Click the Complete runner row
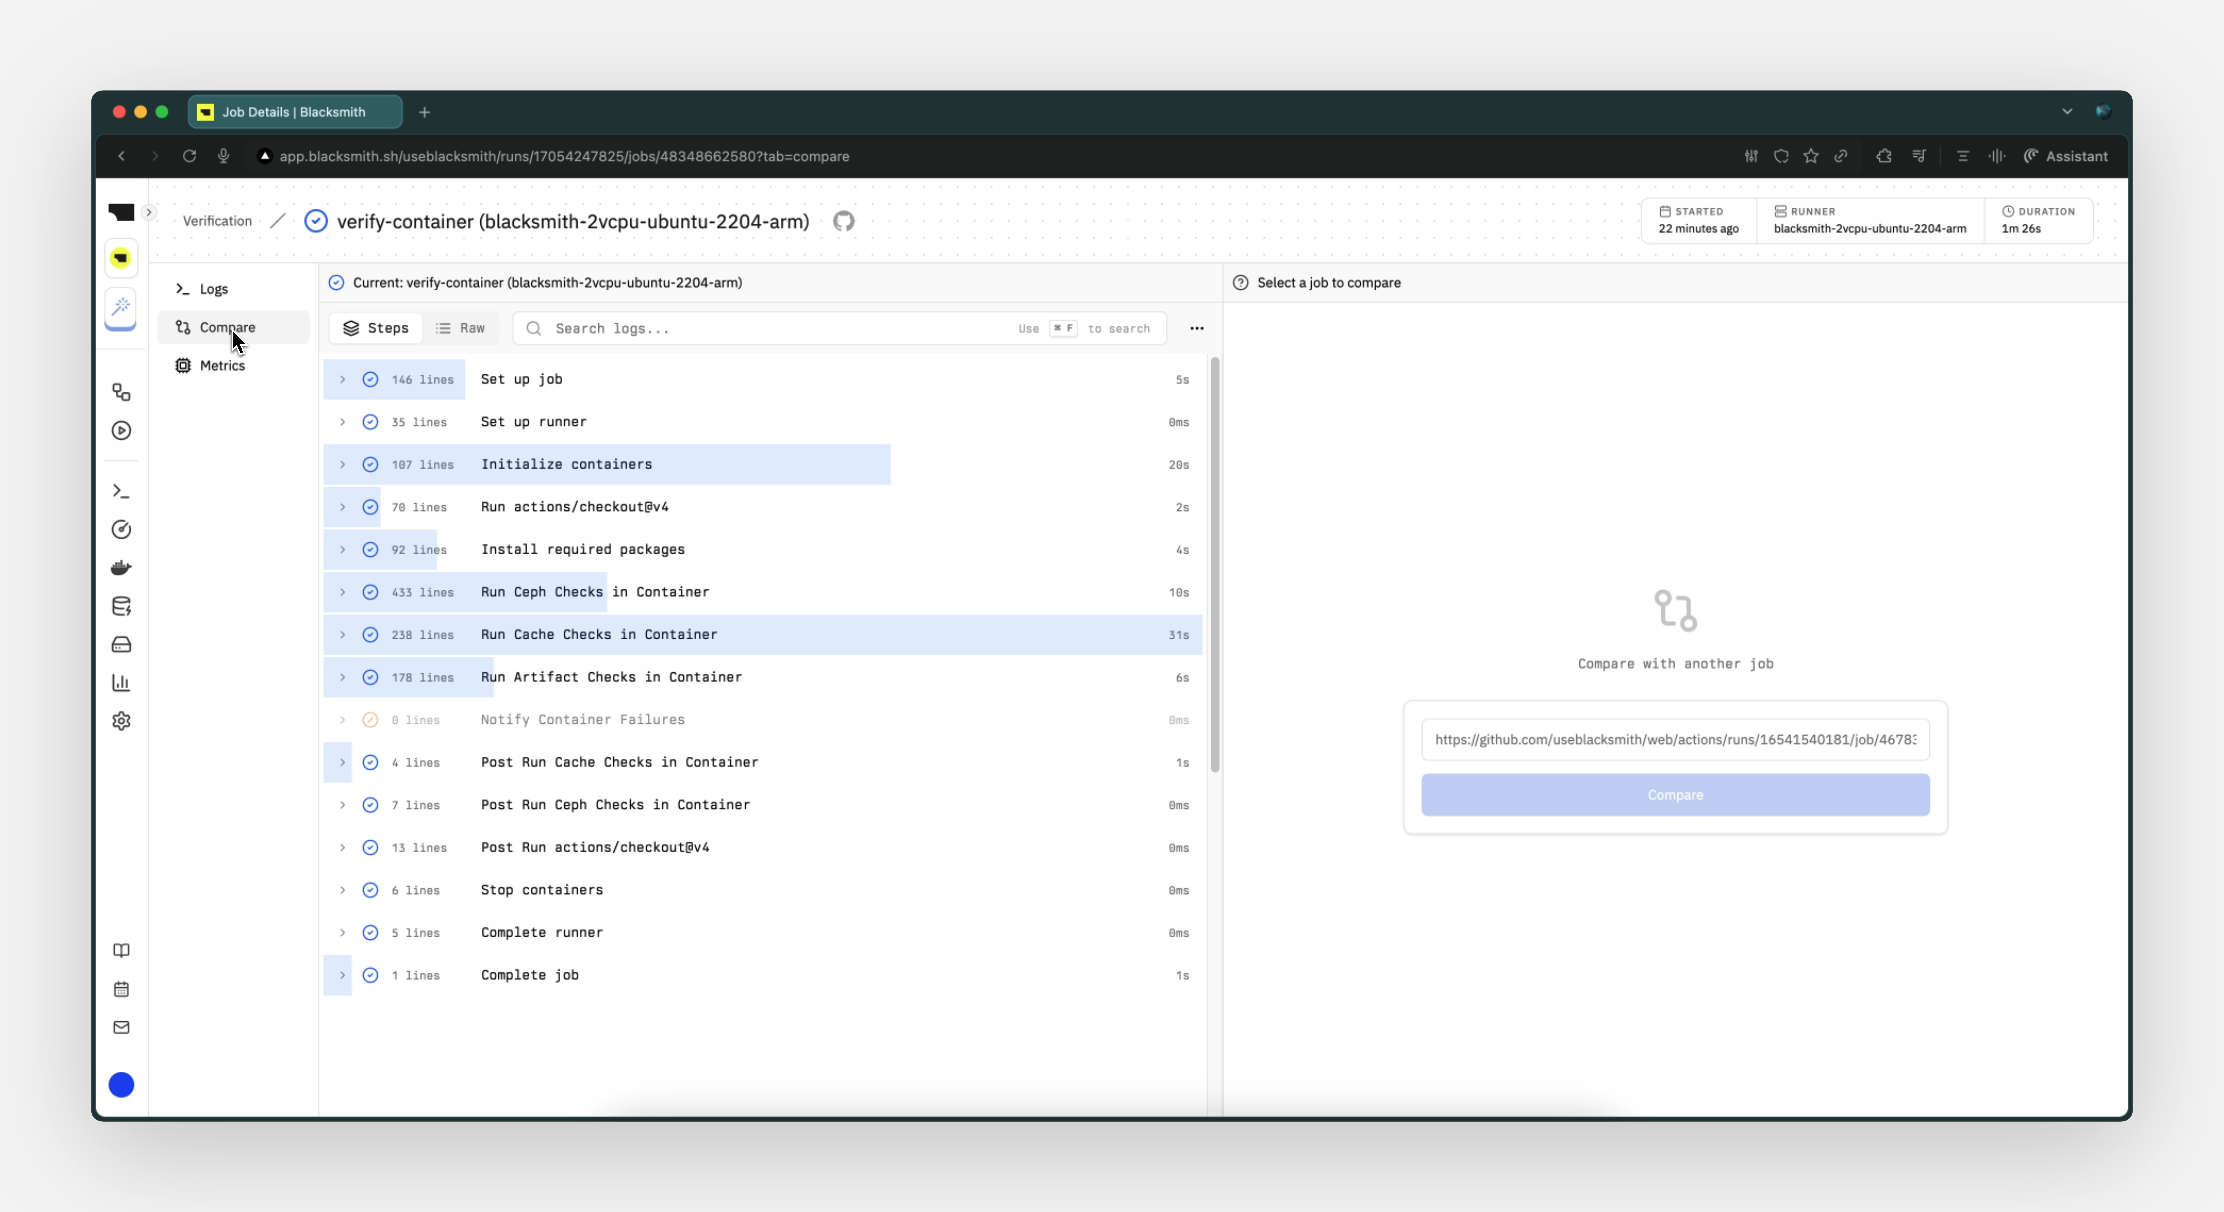 click(763, 932)
